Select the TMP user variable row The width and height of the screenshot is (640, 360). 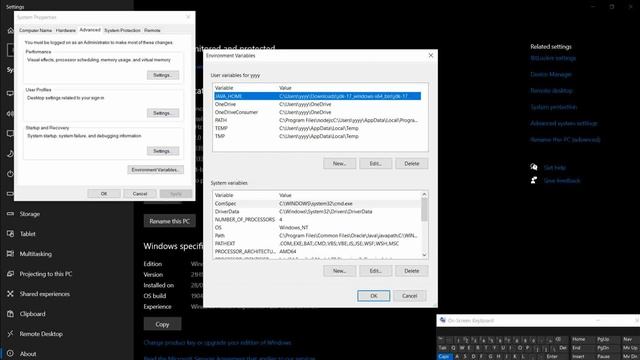coord(318,136)
